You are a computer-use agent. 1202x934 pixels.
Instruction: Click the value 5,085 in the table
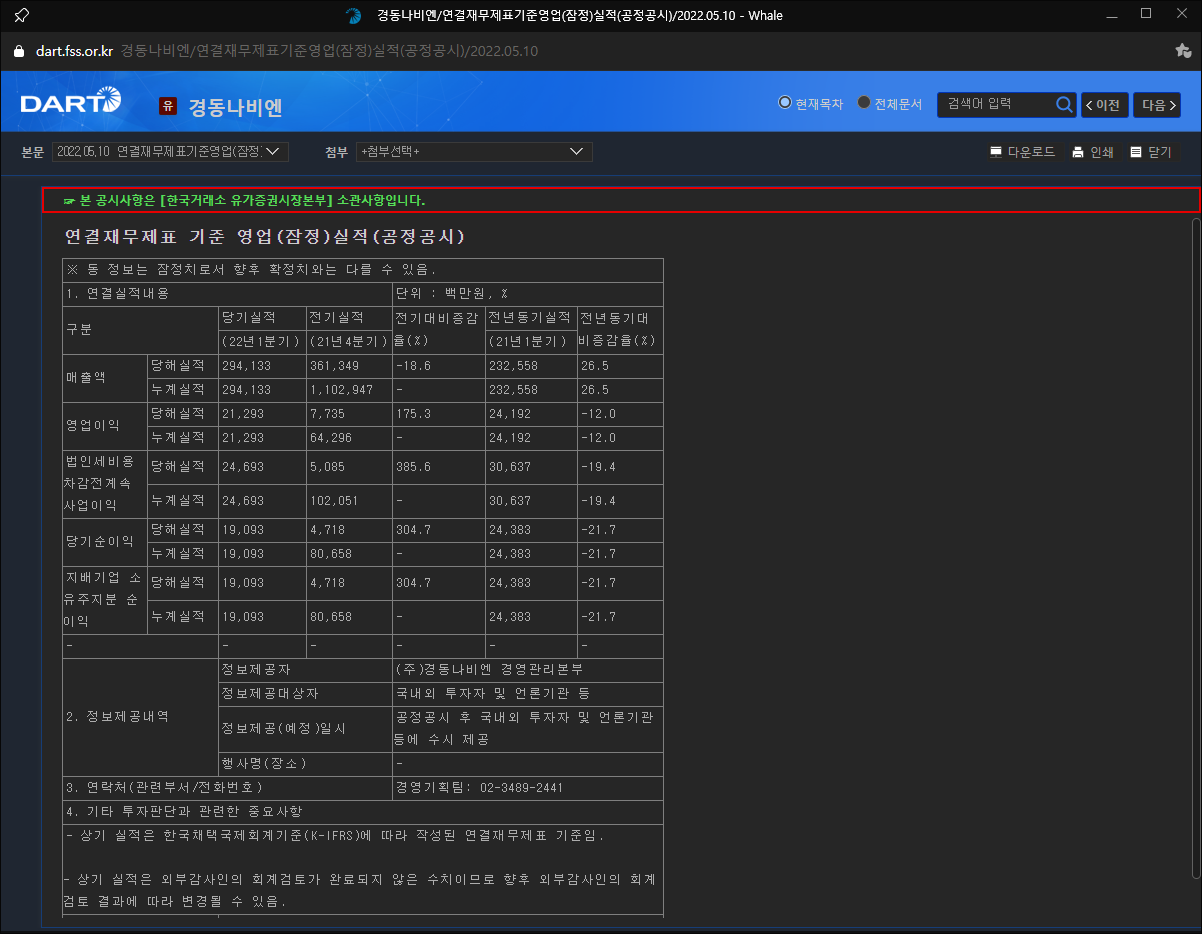click(327, 467)
